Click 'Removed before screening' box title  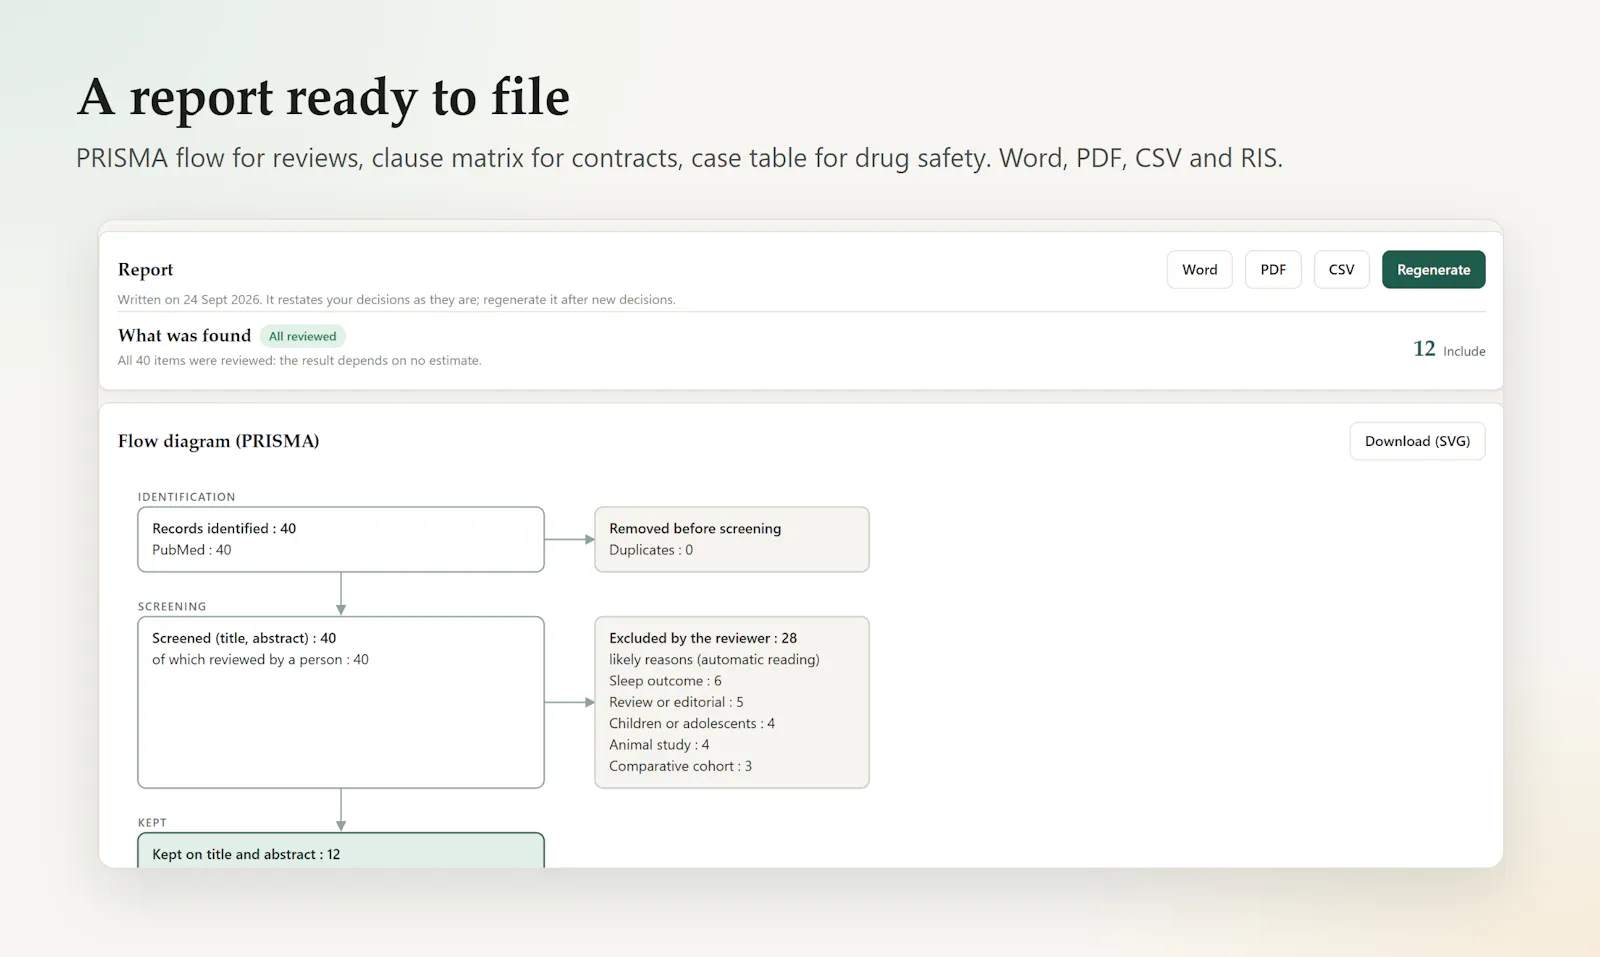(x=695, y=528)
